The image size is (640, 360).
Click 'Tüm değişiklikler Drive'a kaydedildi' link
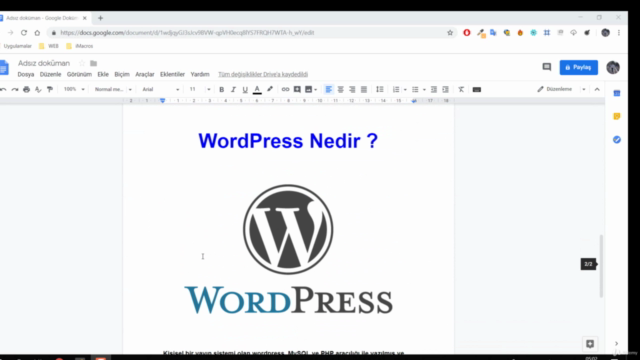click(x=263, y=74)
